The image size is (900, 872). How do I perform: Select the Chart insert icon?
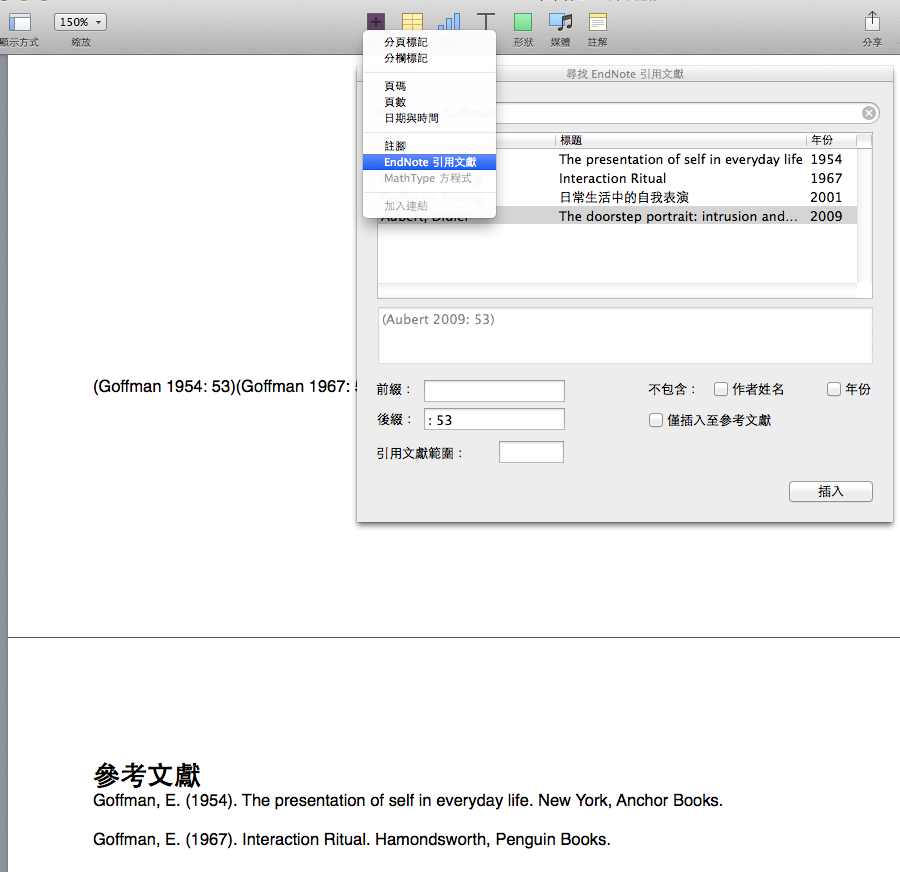[449, 21]
